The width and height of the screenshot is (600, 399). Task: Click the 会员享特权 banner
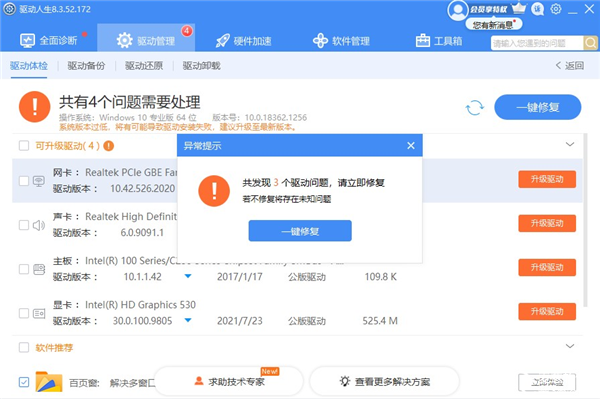point(489,9)
